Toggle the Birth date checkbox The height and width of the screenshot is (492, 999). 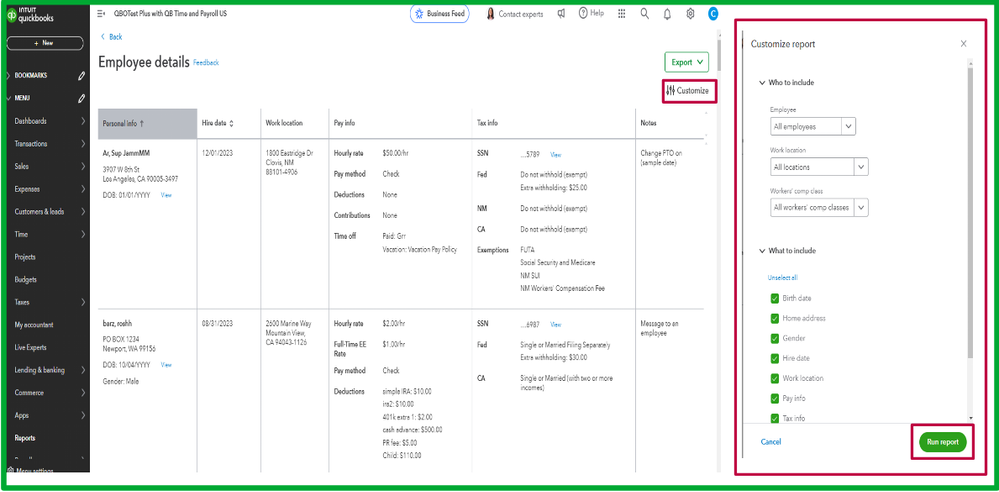click(x=775, y=298)
